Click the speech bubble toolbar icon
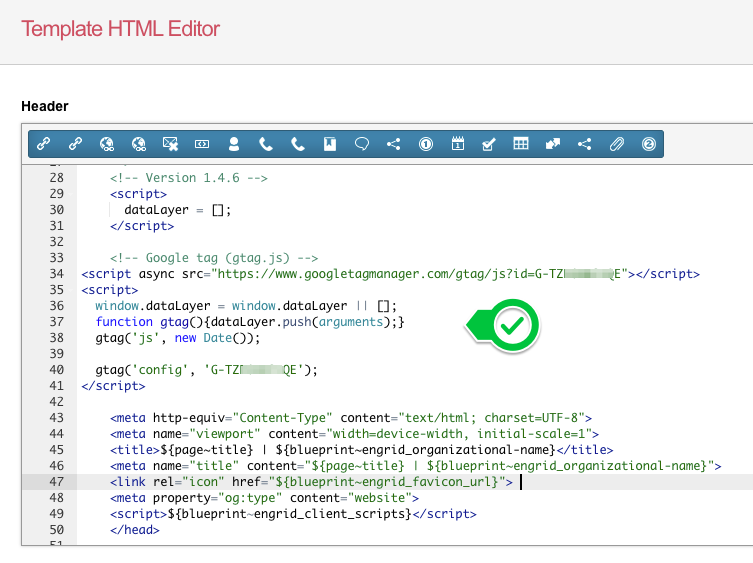The width and height of the screenshot is (753, 563). pyautogui.click(x=361, y=144)
